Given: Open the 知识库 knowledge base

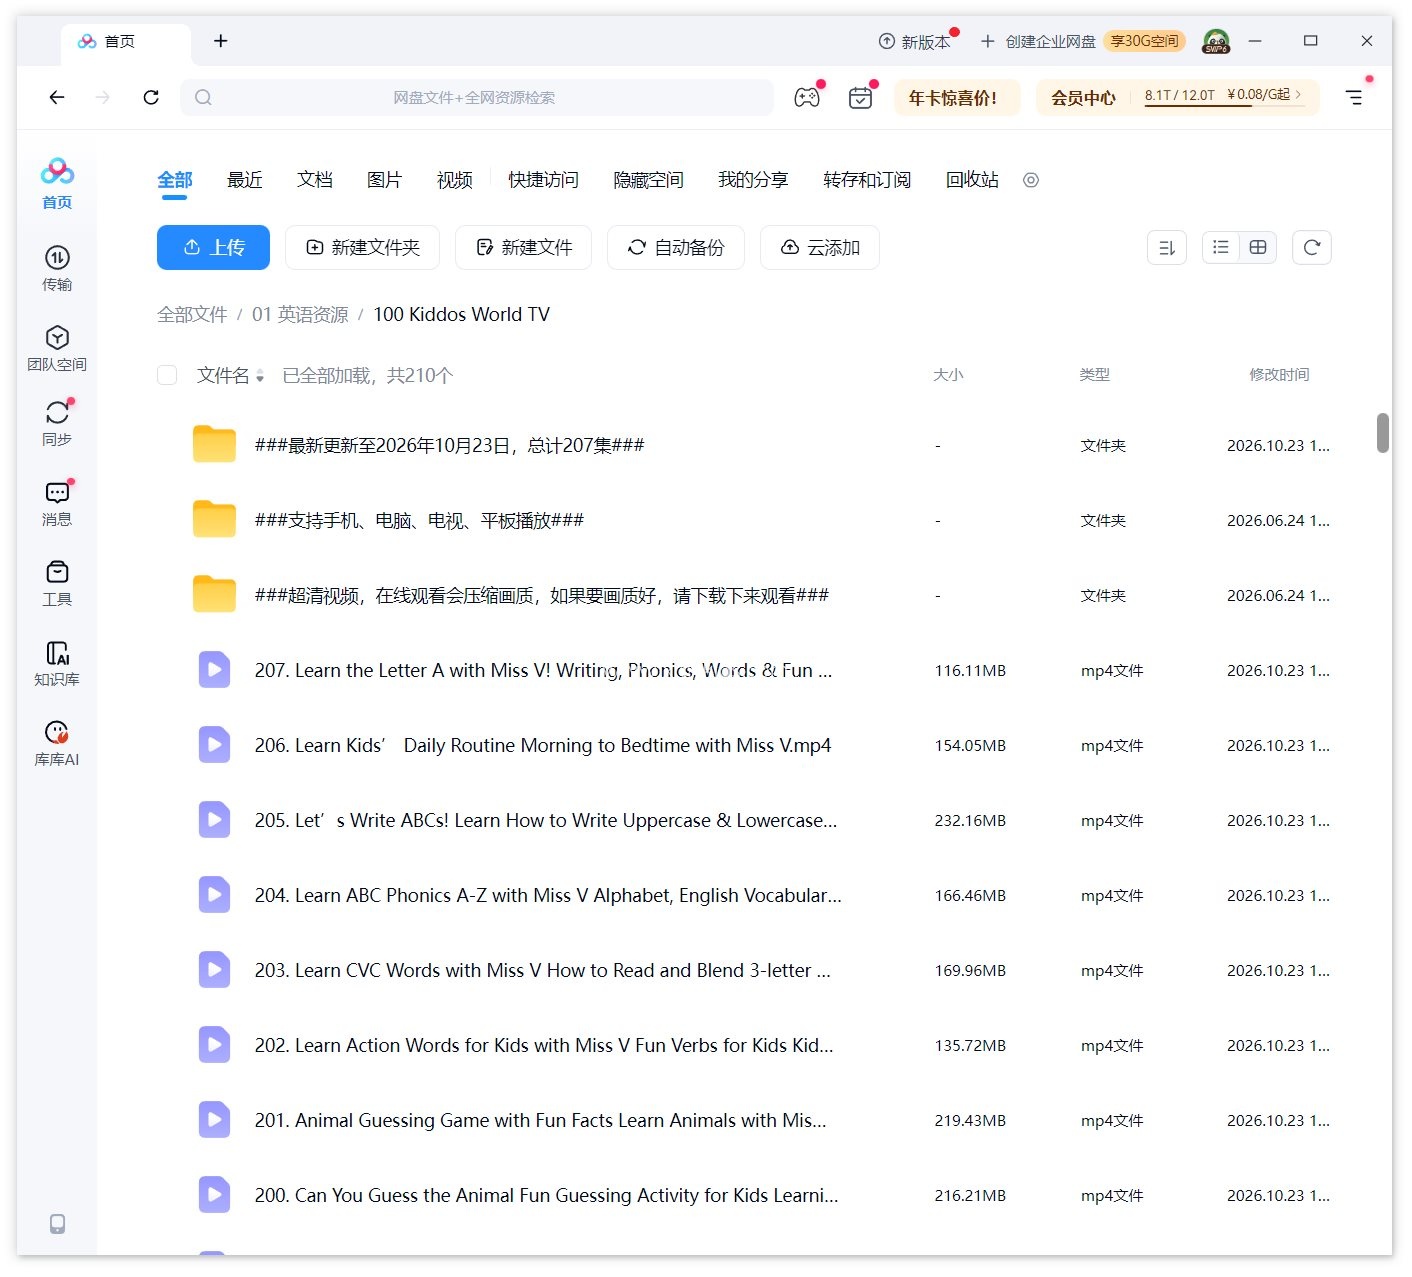Looking at the screenshot, I should [x=57, y=663].
